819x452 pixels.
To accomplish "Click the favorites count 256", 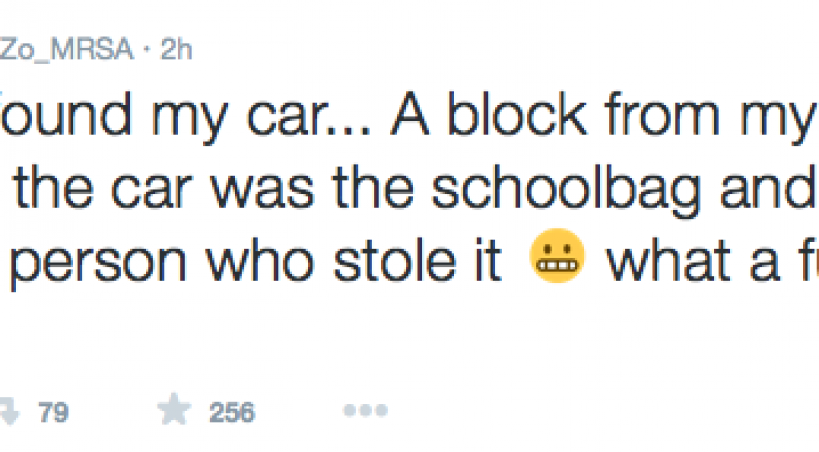I will [232, 411].
